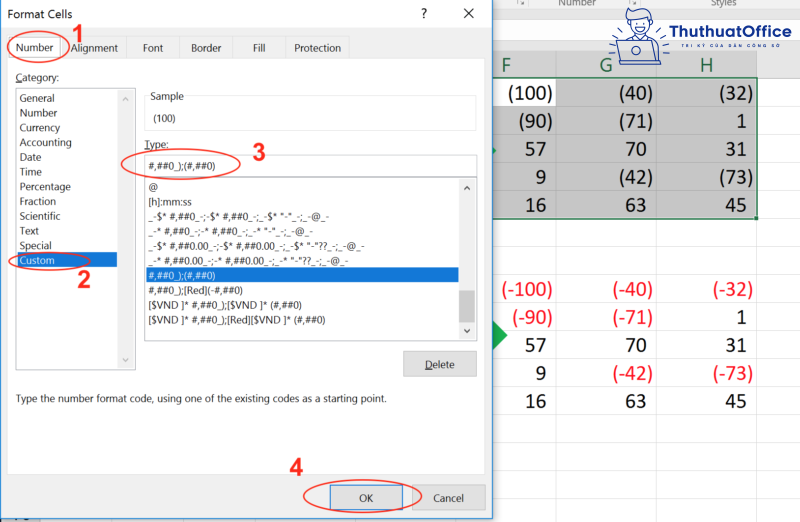
Task: Select column F header in spreadsheet
Action: click(524, 65)
